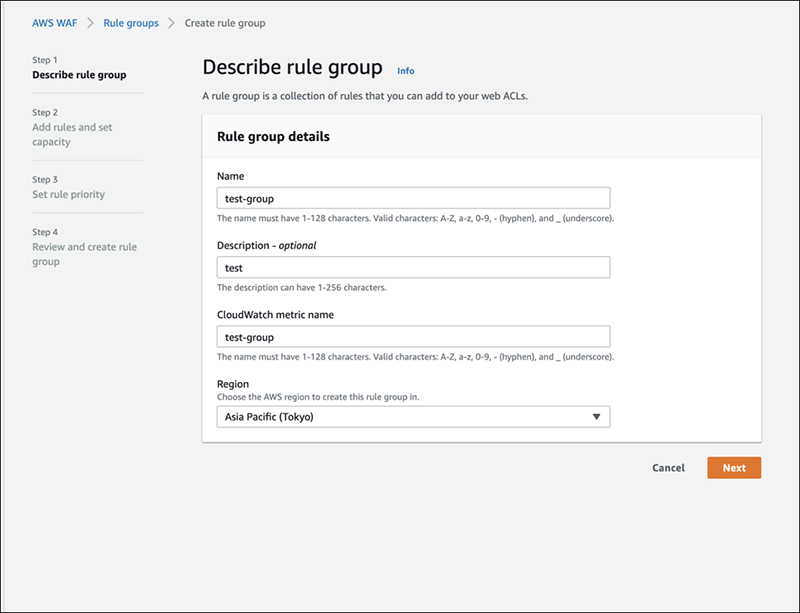The width and height of the screenshot is (800, 613).
Task: Select the CloudWatch metric name field
Action: [413, 337]
